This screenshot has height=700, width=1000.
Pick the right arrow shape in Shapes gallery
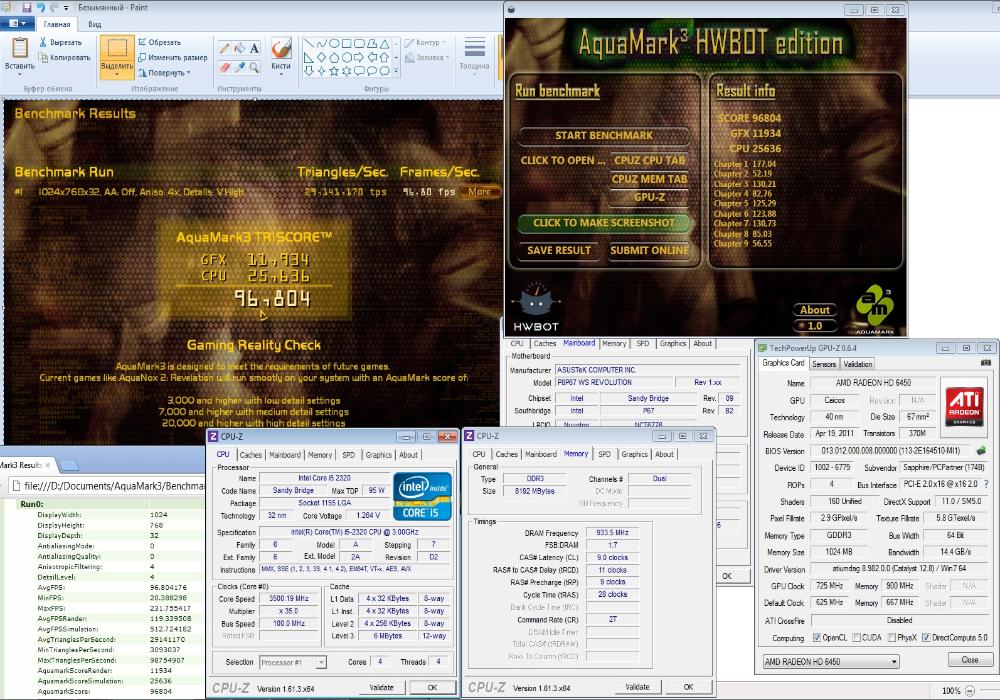[359, 57]
